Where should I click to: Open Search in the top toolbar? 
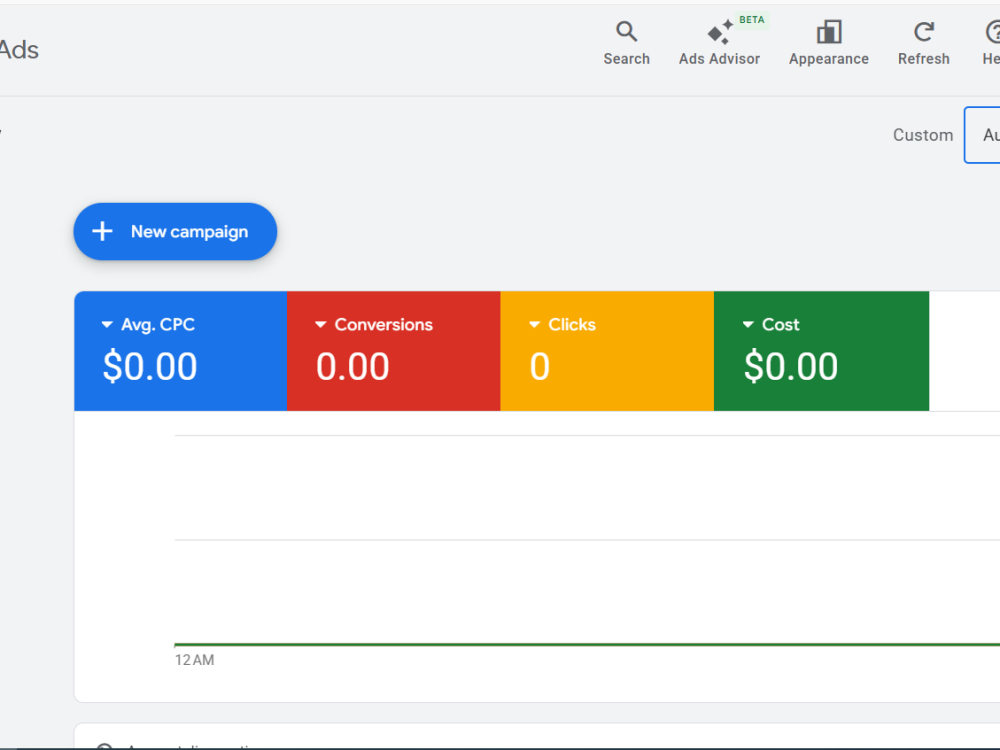[x=626, y=43]
